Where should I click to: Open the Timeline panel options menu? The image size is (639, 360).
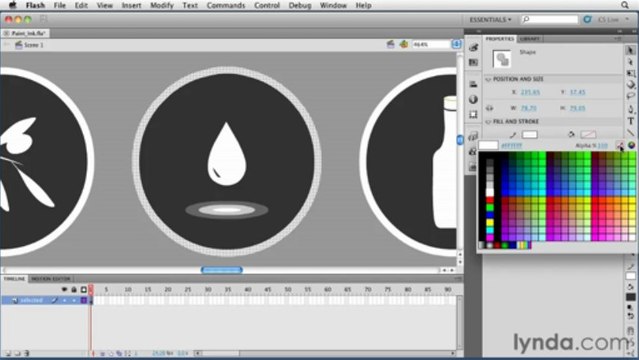(458, 278)
